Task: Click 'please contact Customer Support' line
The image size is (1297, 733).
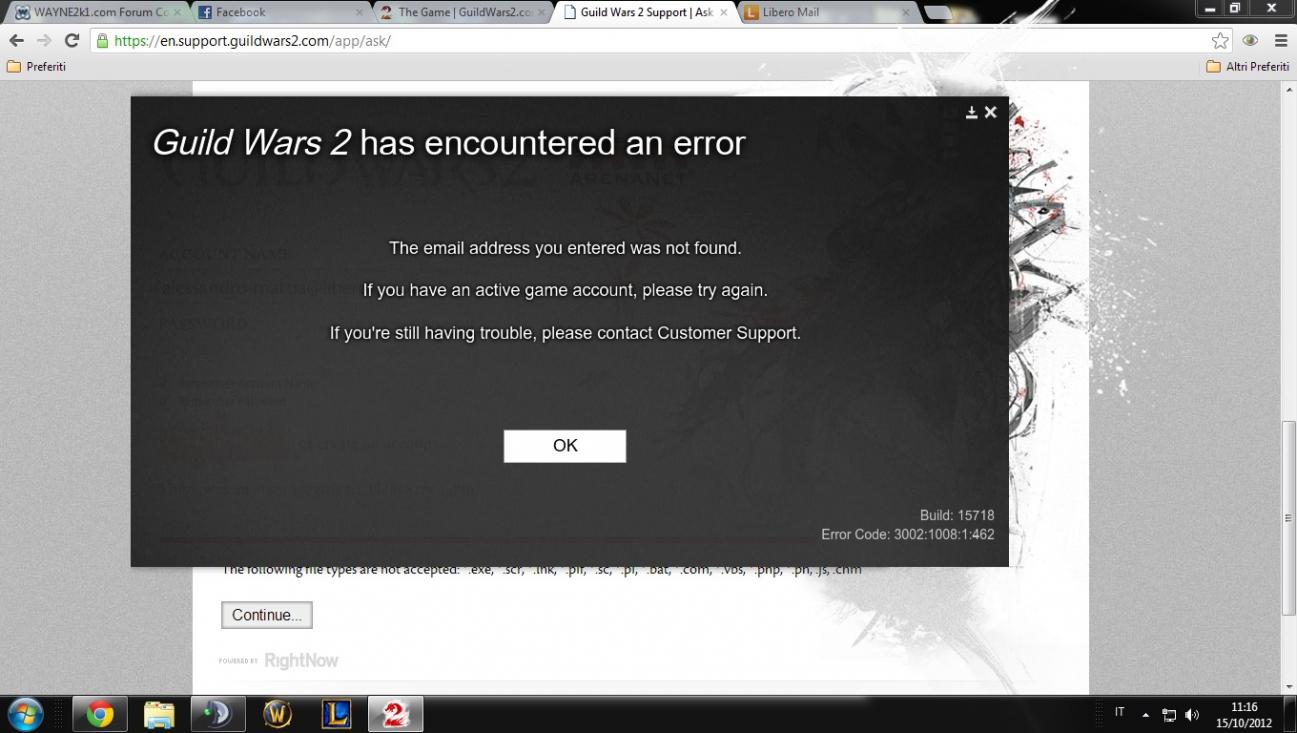Action: click(x=565, y=333)
